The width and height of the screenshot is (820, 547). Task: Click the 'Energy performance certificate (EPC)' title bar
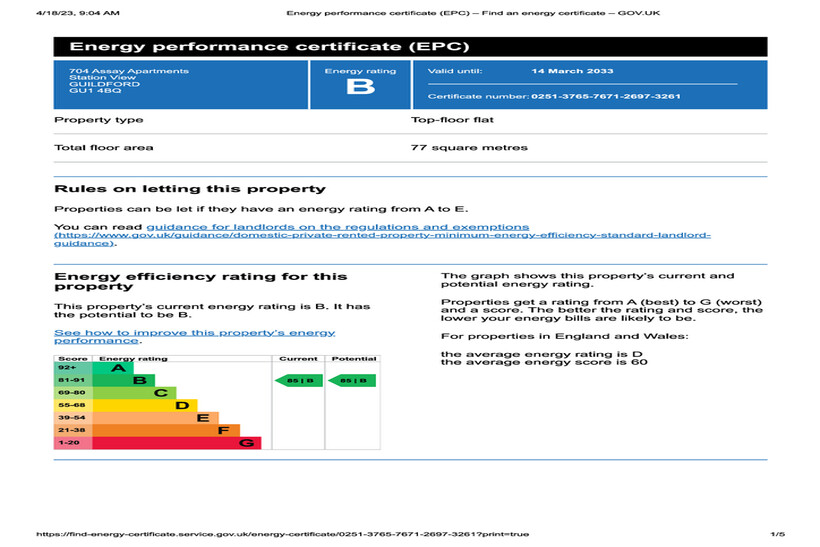click(x=410, y=47)
